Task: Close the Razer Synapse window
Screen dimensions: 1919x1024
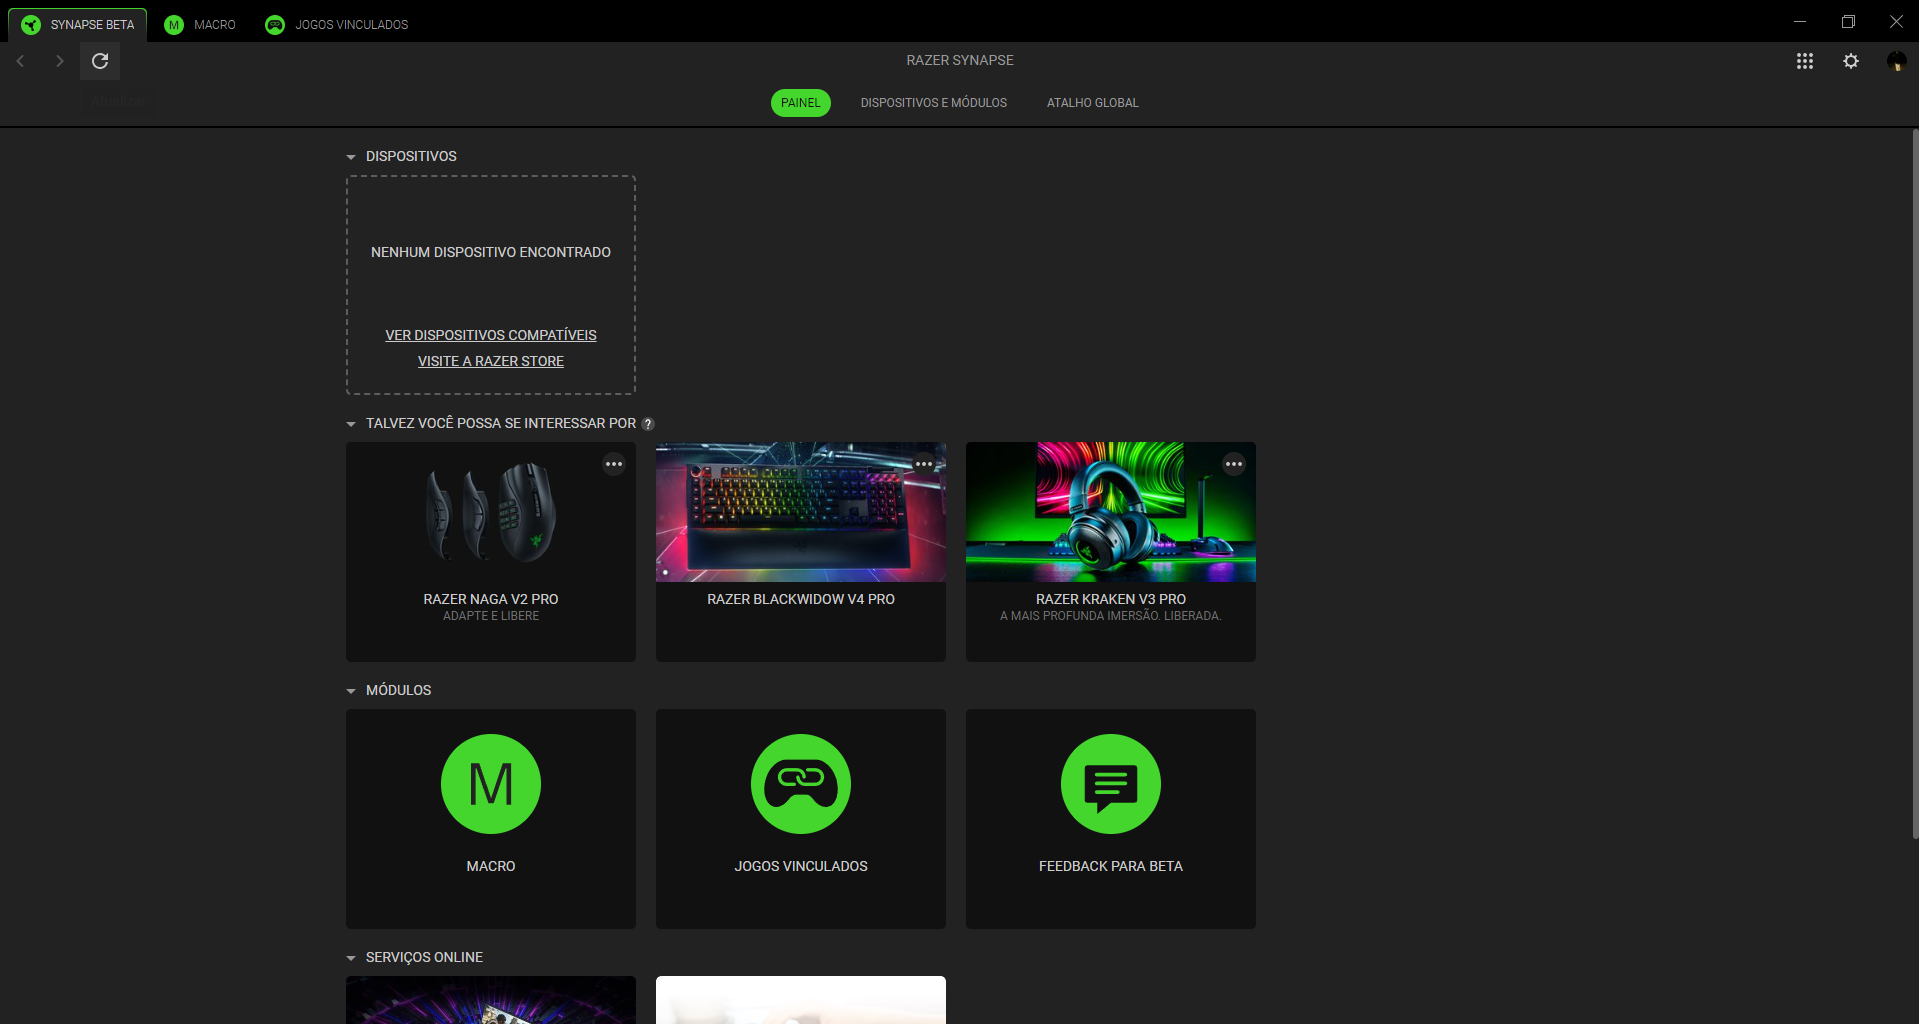Action: click(x=1896, y=21)
